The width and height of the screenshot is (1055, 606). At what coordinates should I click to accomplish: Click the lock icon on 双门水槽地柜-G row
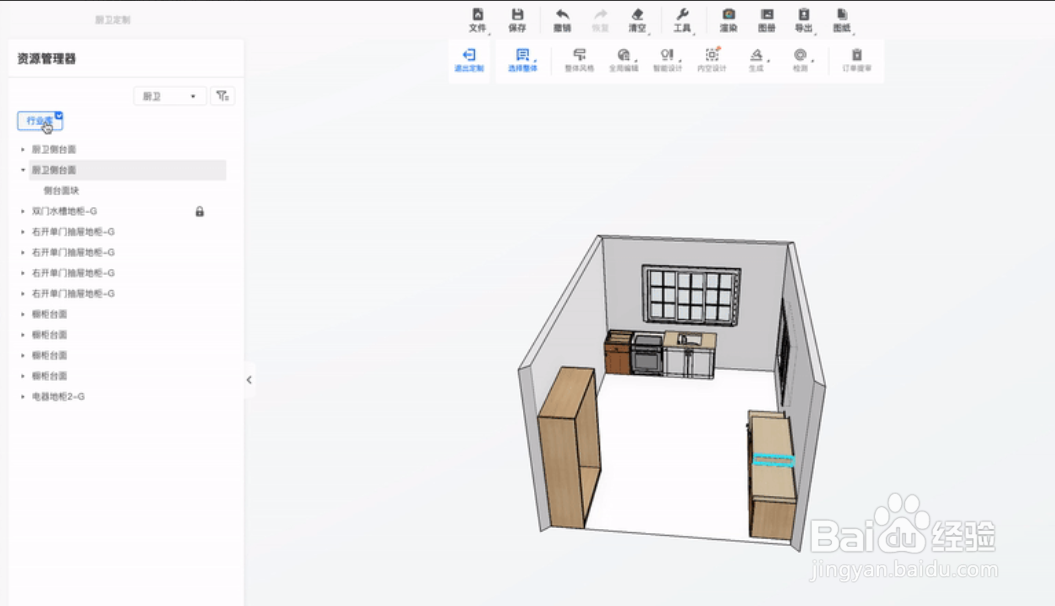[200, 211]
